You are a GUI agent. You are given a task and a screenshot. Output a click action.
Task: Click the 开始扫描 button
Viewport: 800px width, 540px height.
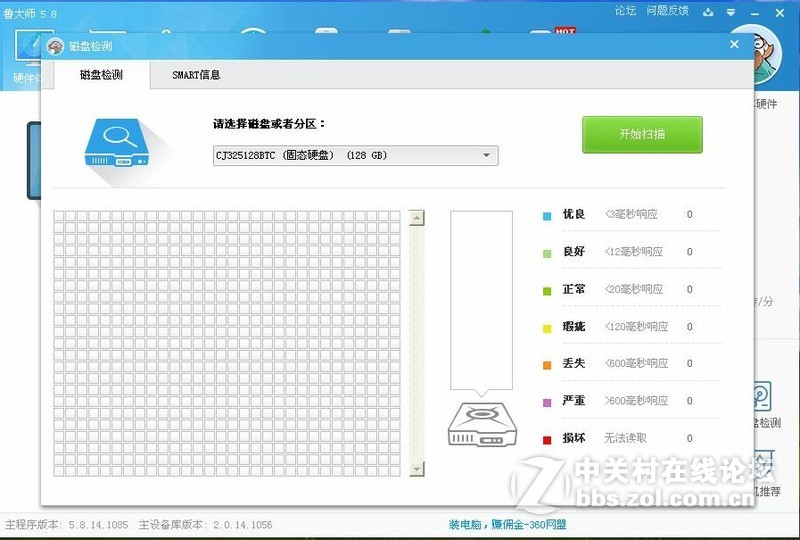(x=642, y=134)
